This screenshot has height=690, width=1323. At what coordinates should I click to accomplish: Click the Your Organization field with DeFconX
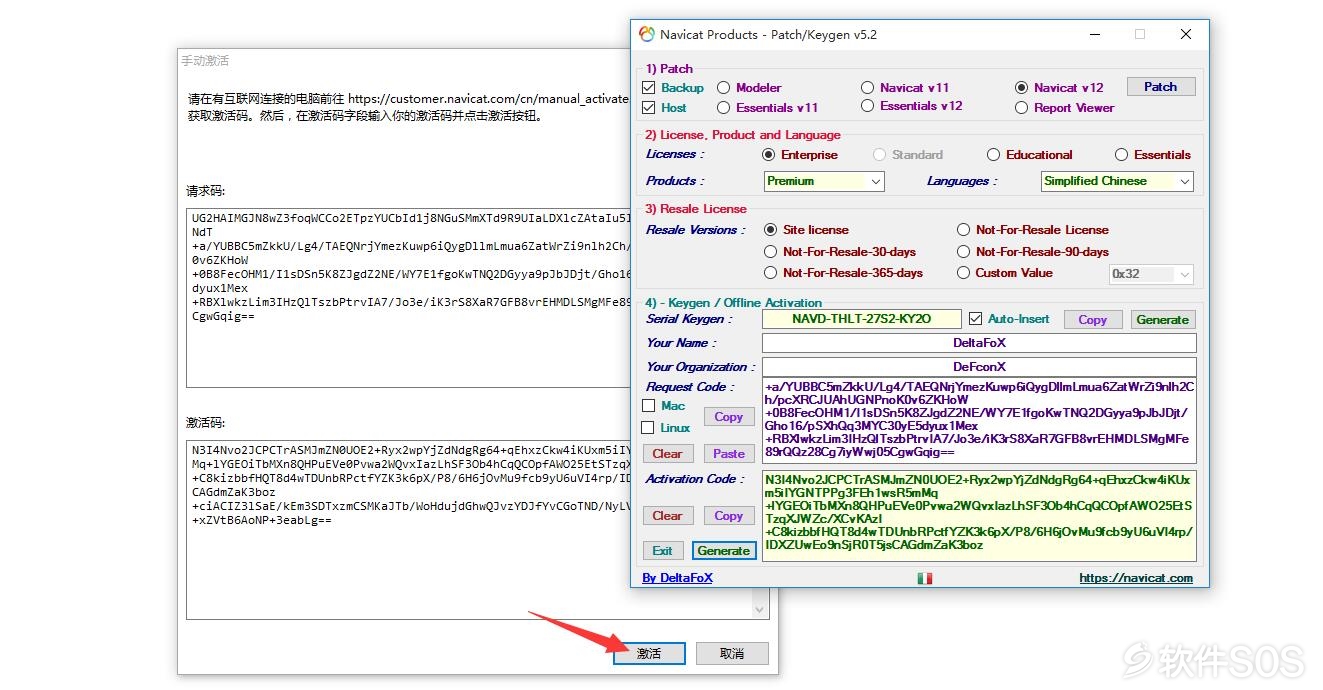coord(979,367)
